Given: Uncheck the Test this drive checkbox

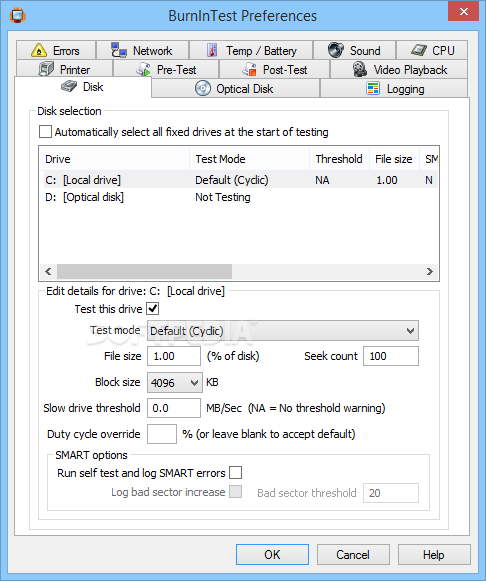Looking at the screenshot, I should coord(153,308).
